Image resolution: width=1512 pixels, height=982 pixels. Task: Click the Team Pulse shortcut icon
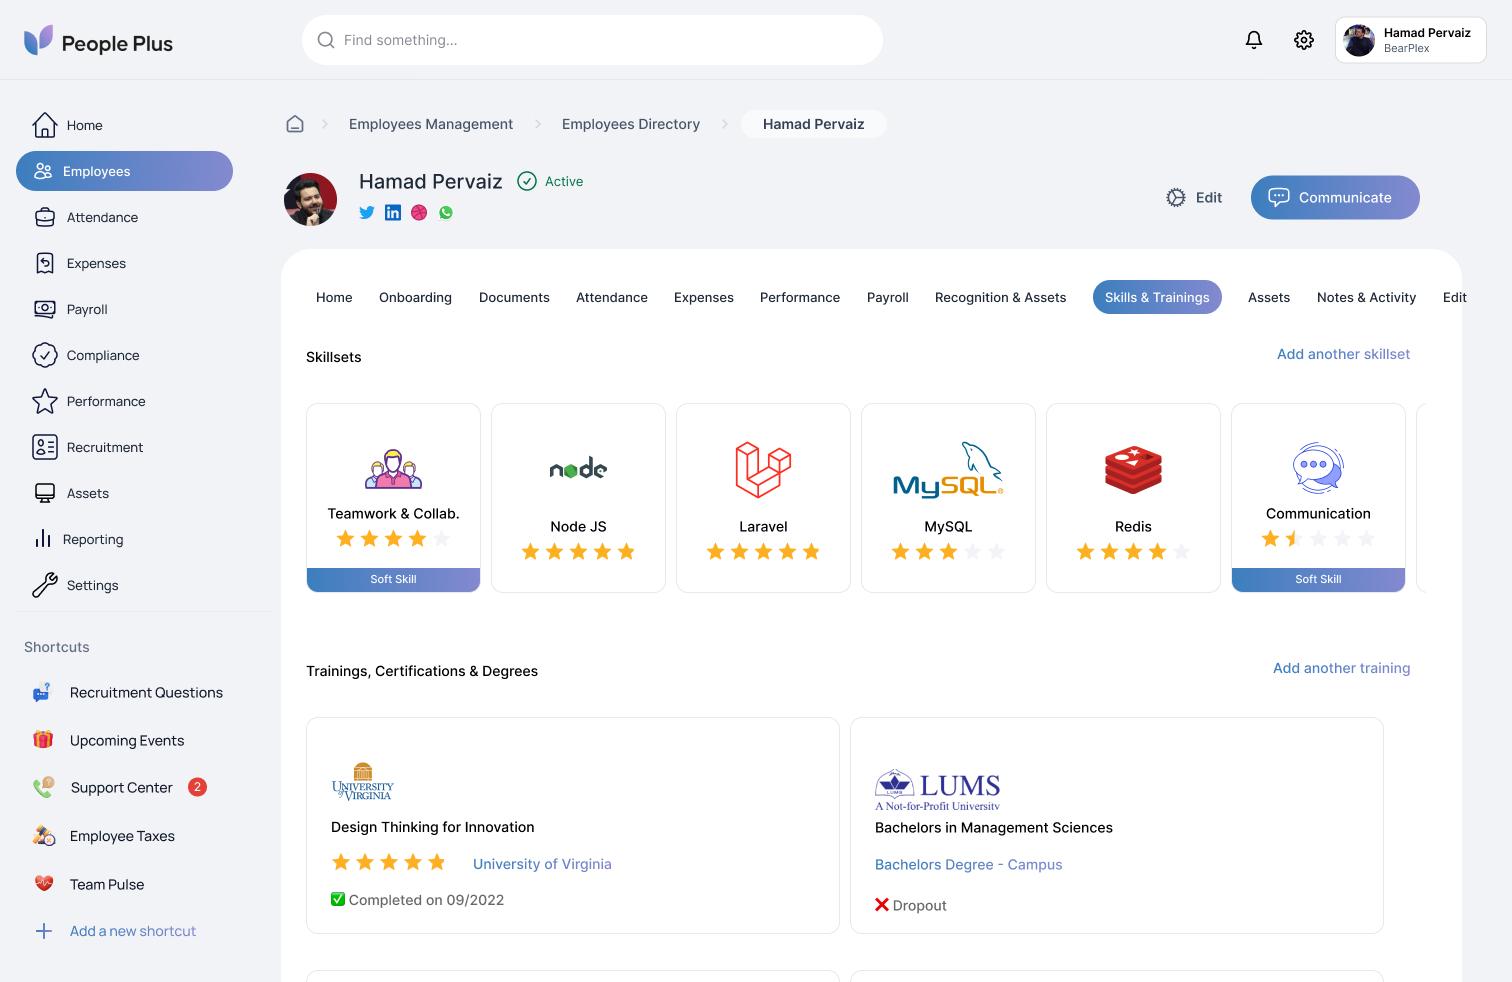pos(44,884)
